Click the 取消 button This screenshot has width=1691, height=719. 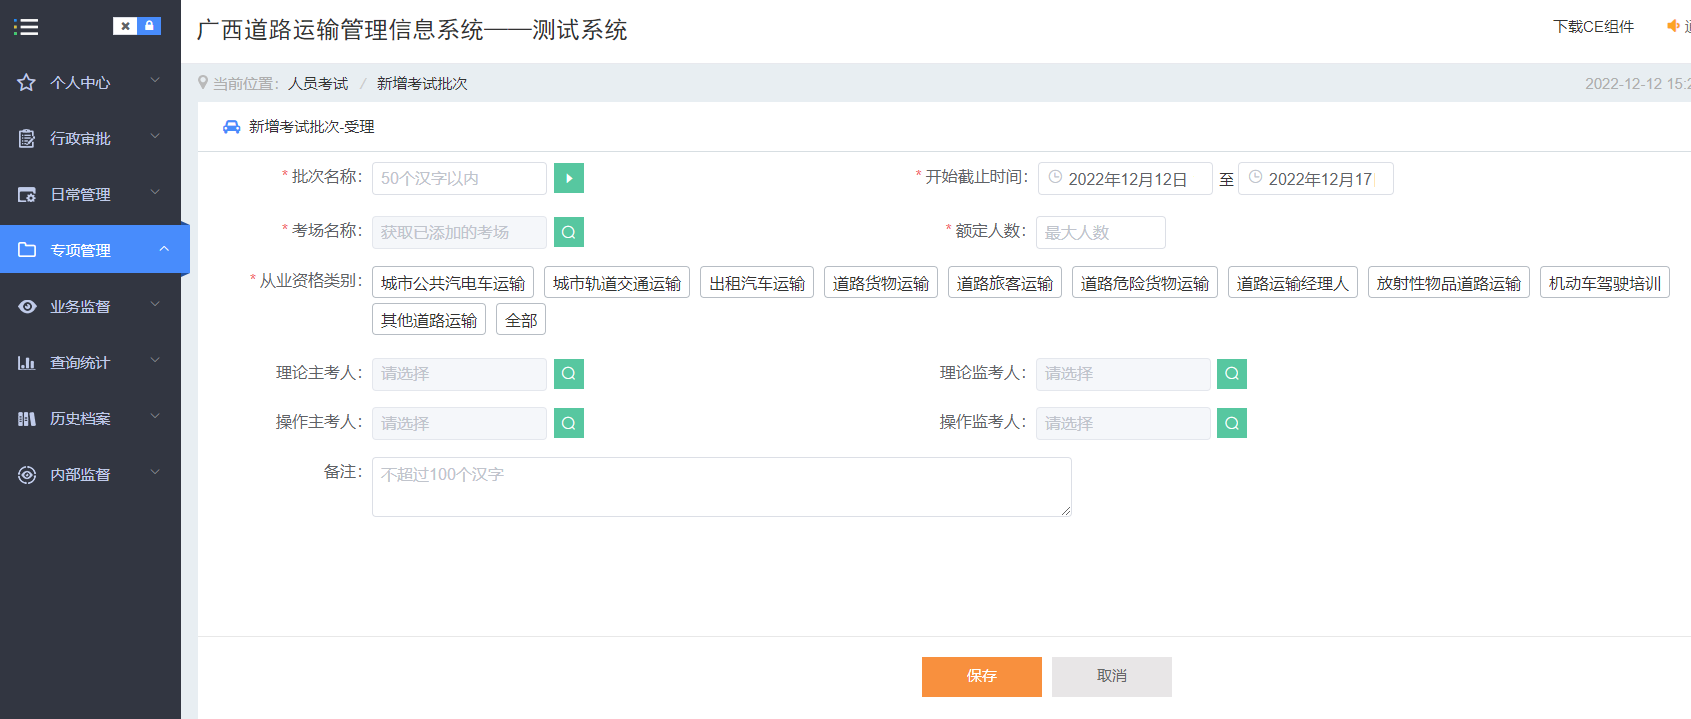coord(1111,676)
